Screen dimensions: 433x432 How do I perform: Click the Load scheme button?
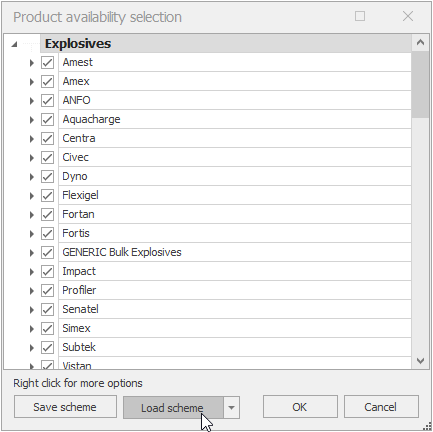[x=173, y=407]
